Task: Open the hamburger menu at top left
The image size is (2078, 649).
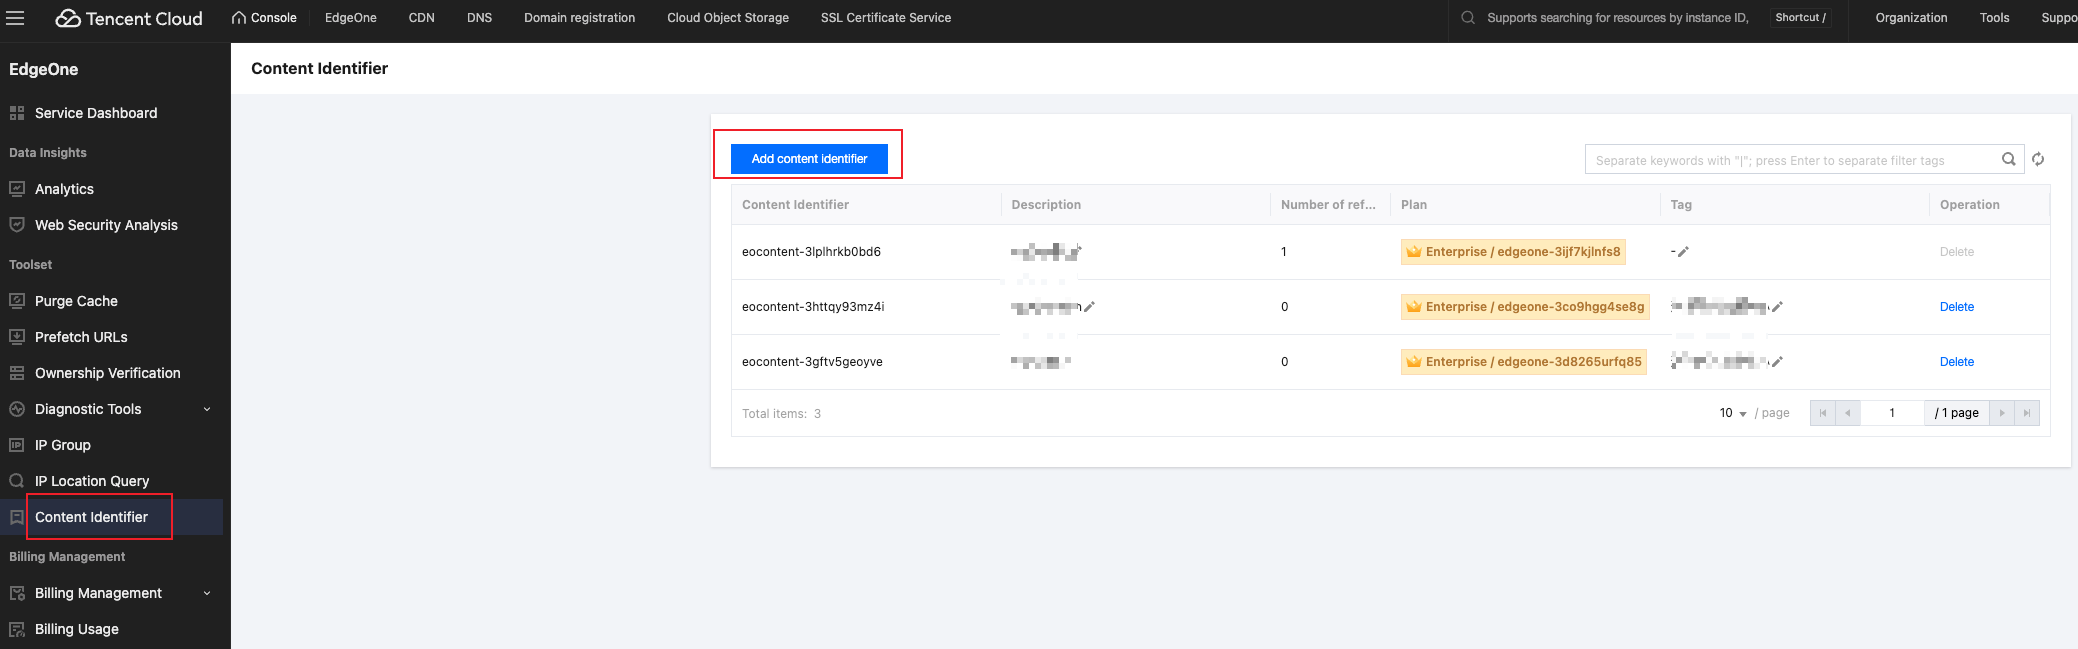Action: tap(15, 18)
